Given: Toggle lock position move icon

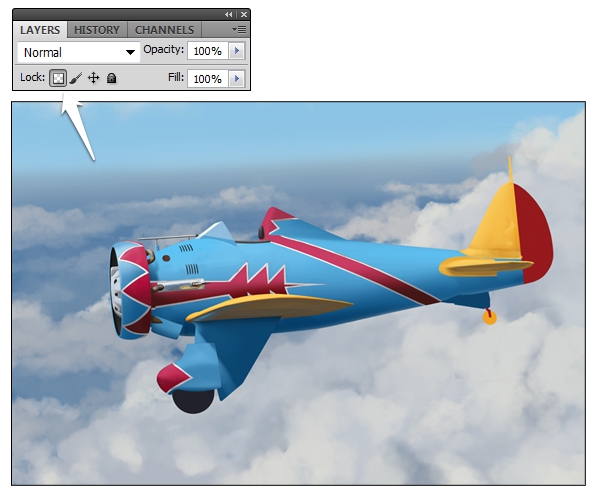Looking at the screenshot, I should [93, 78].
